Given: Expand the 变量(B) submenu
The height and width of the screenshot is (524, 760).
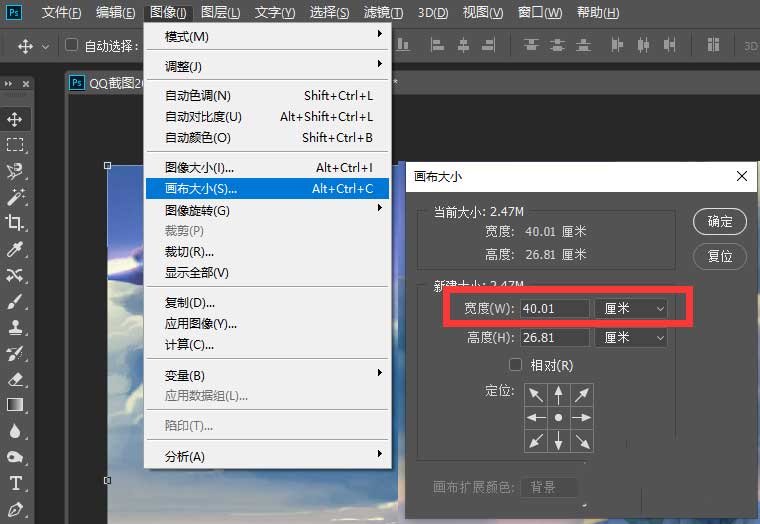Looking at the screenshot, I should [x=267, y=375].
